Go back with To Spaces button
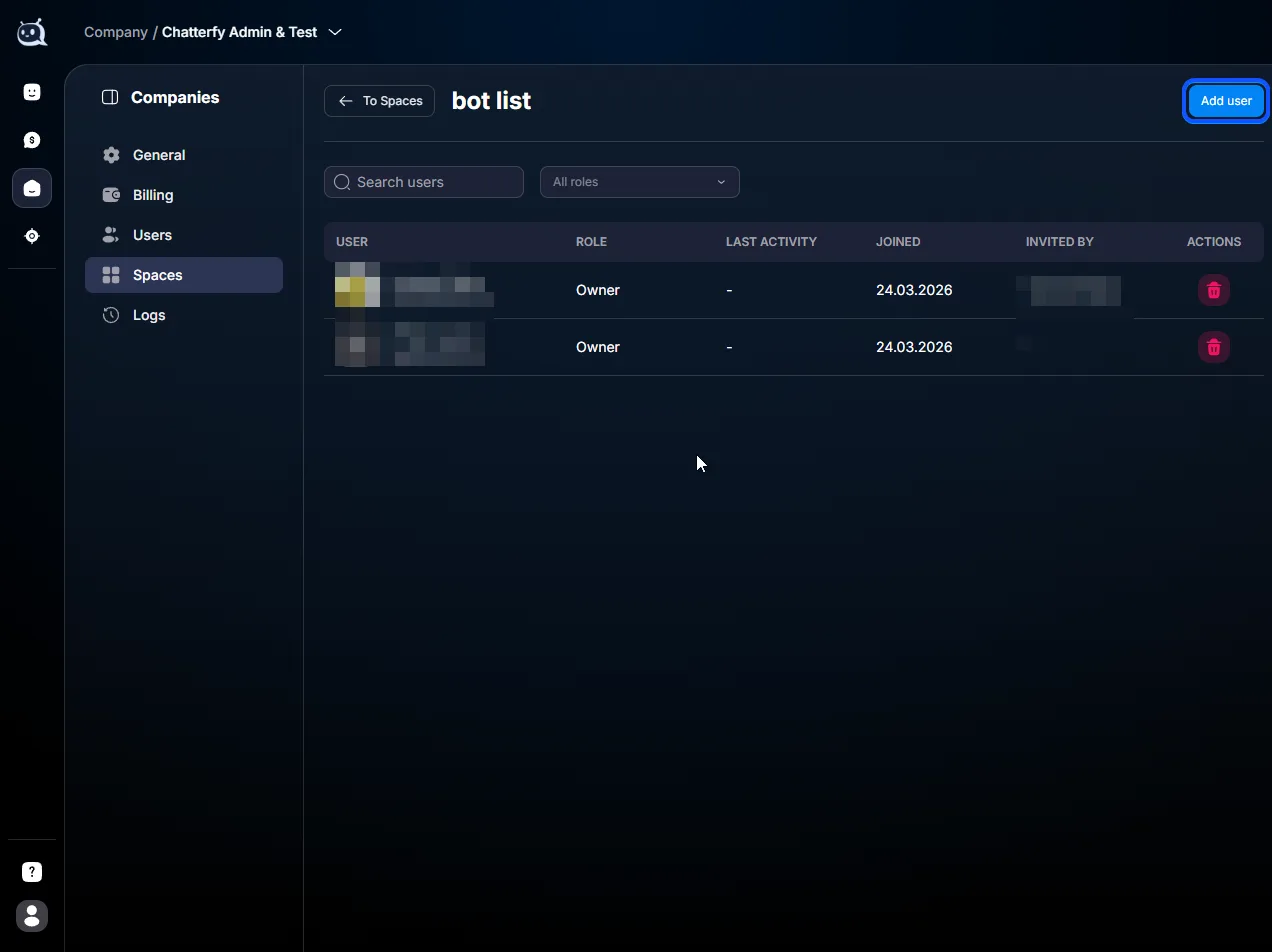The width and height of the screenshot is (1272, 952). coord(379,101)
